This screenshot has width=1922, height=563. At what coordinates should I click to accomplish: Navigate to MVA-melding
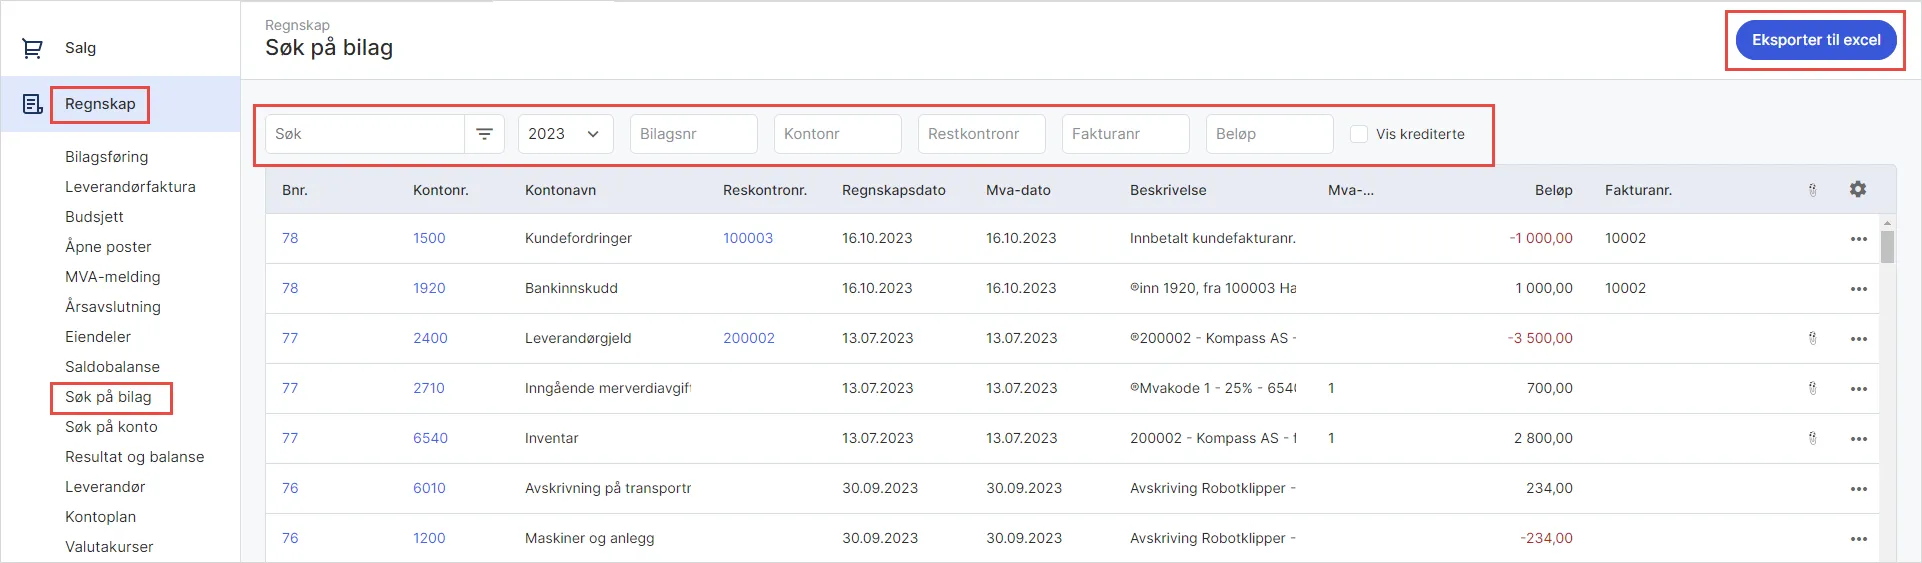click(x=113, y=277)
